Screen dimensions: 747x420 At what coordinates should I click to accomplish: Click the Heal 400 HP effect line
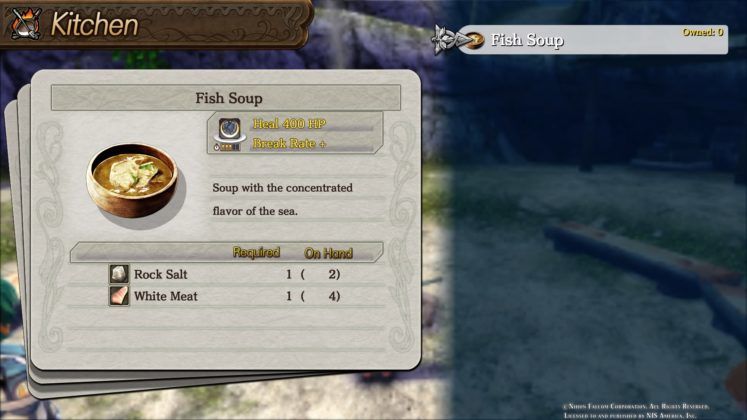coord(289,124)
